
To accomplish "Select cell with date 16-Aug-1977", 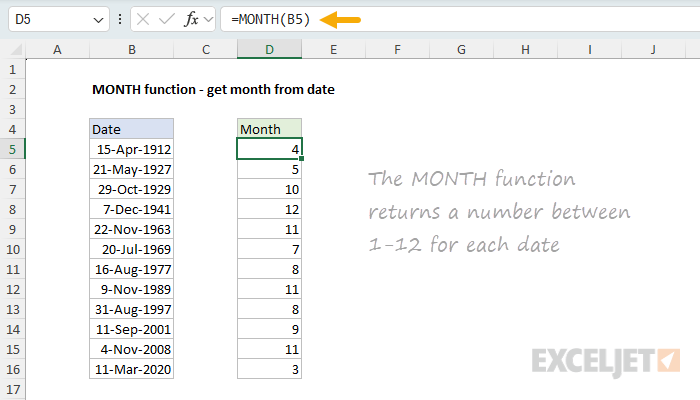I will [132, 269].
